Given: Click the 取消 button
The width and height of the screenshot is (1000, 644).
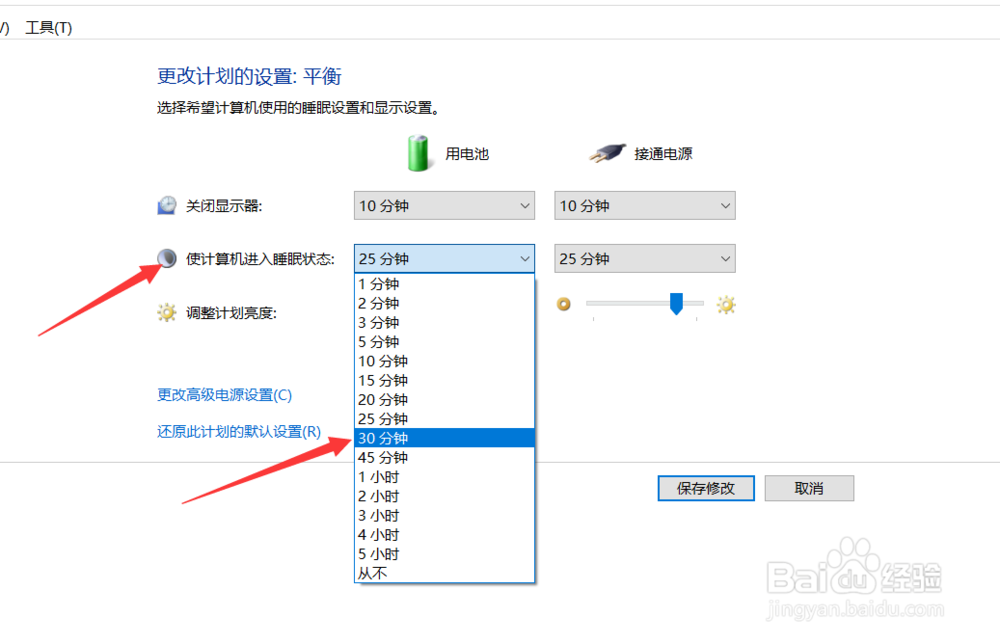Looking at the screenshot, I should pos(808,488).
